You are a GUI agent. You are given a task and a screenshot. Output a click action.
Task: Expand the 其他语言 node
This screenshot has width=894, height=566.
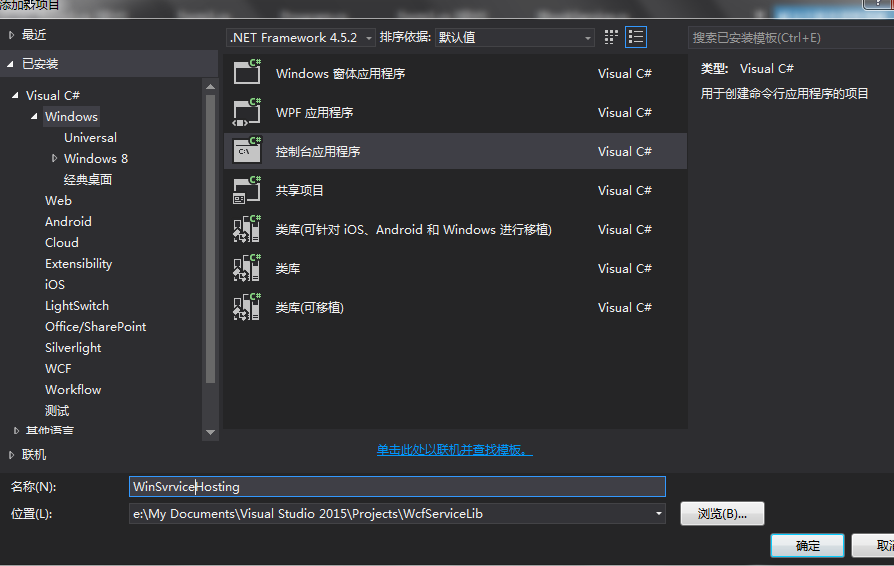coord(16,430)
